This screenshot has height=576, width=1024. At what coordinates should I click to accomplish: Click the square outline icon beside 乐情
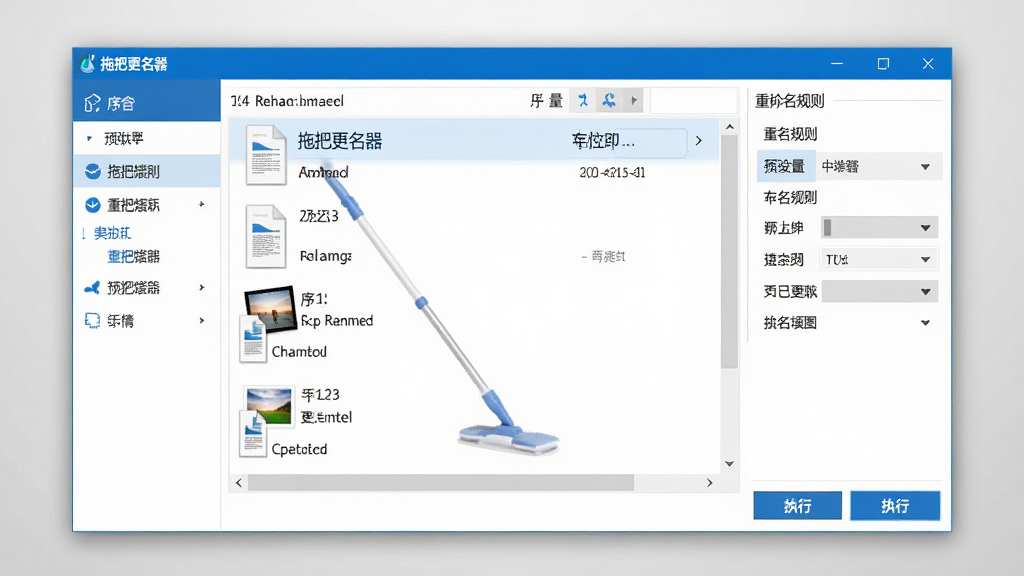92,320
